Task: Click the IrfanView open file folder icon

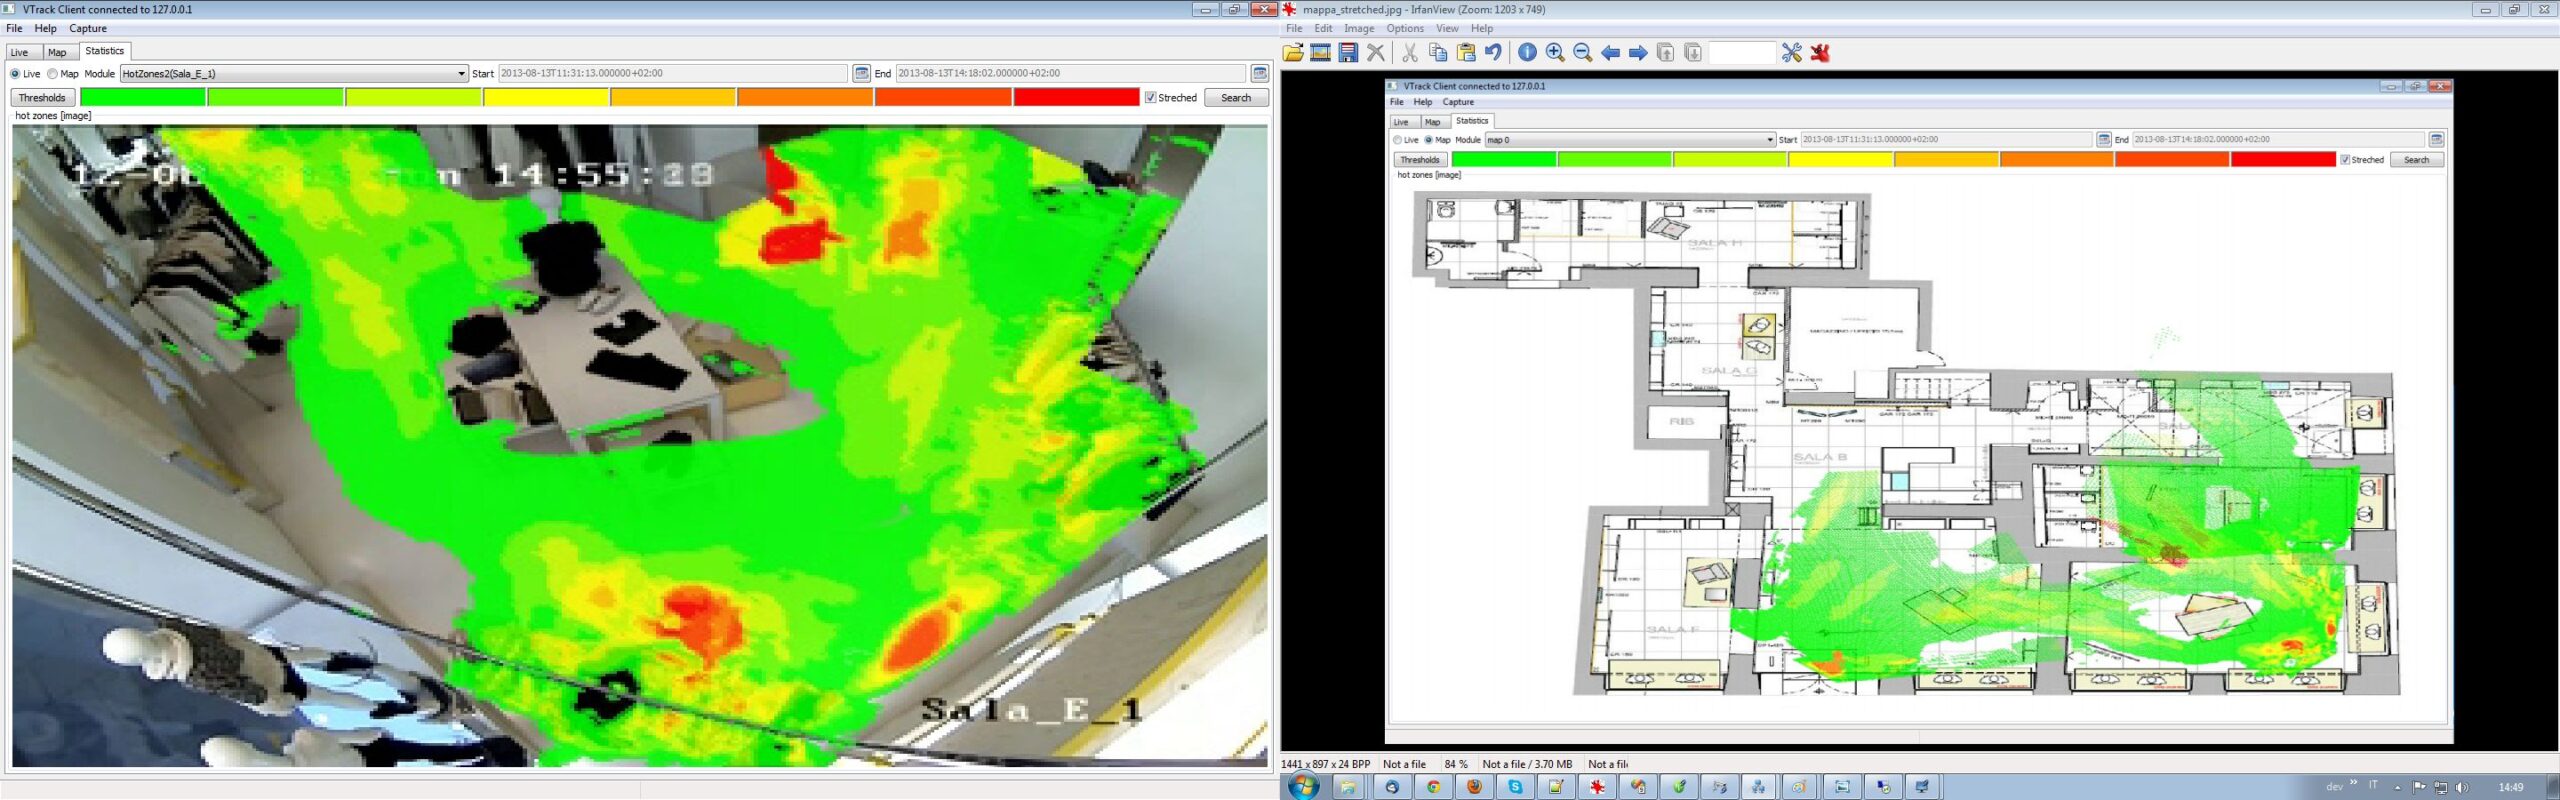Action: pyautogui.click(x=1293, y=53)
